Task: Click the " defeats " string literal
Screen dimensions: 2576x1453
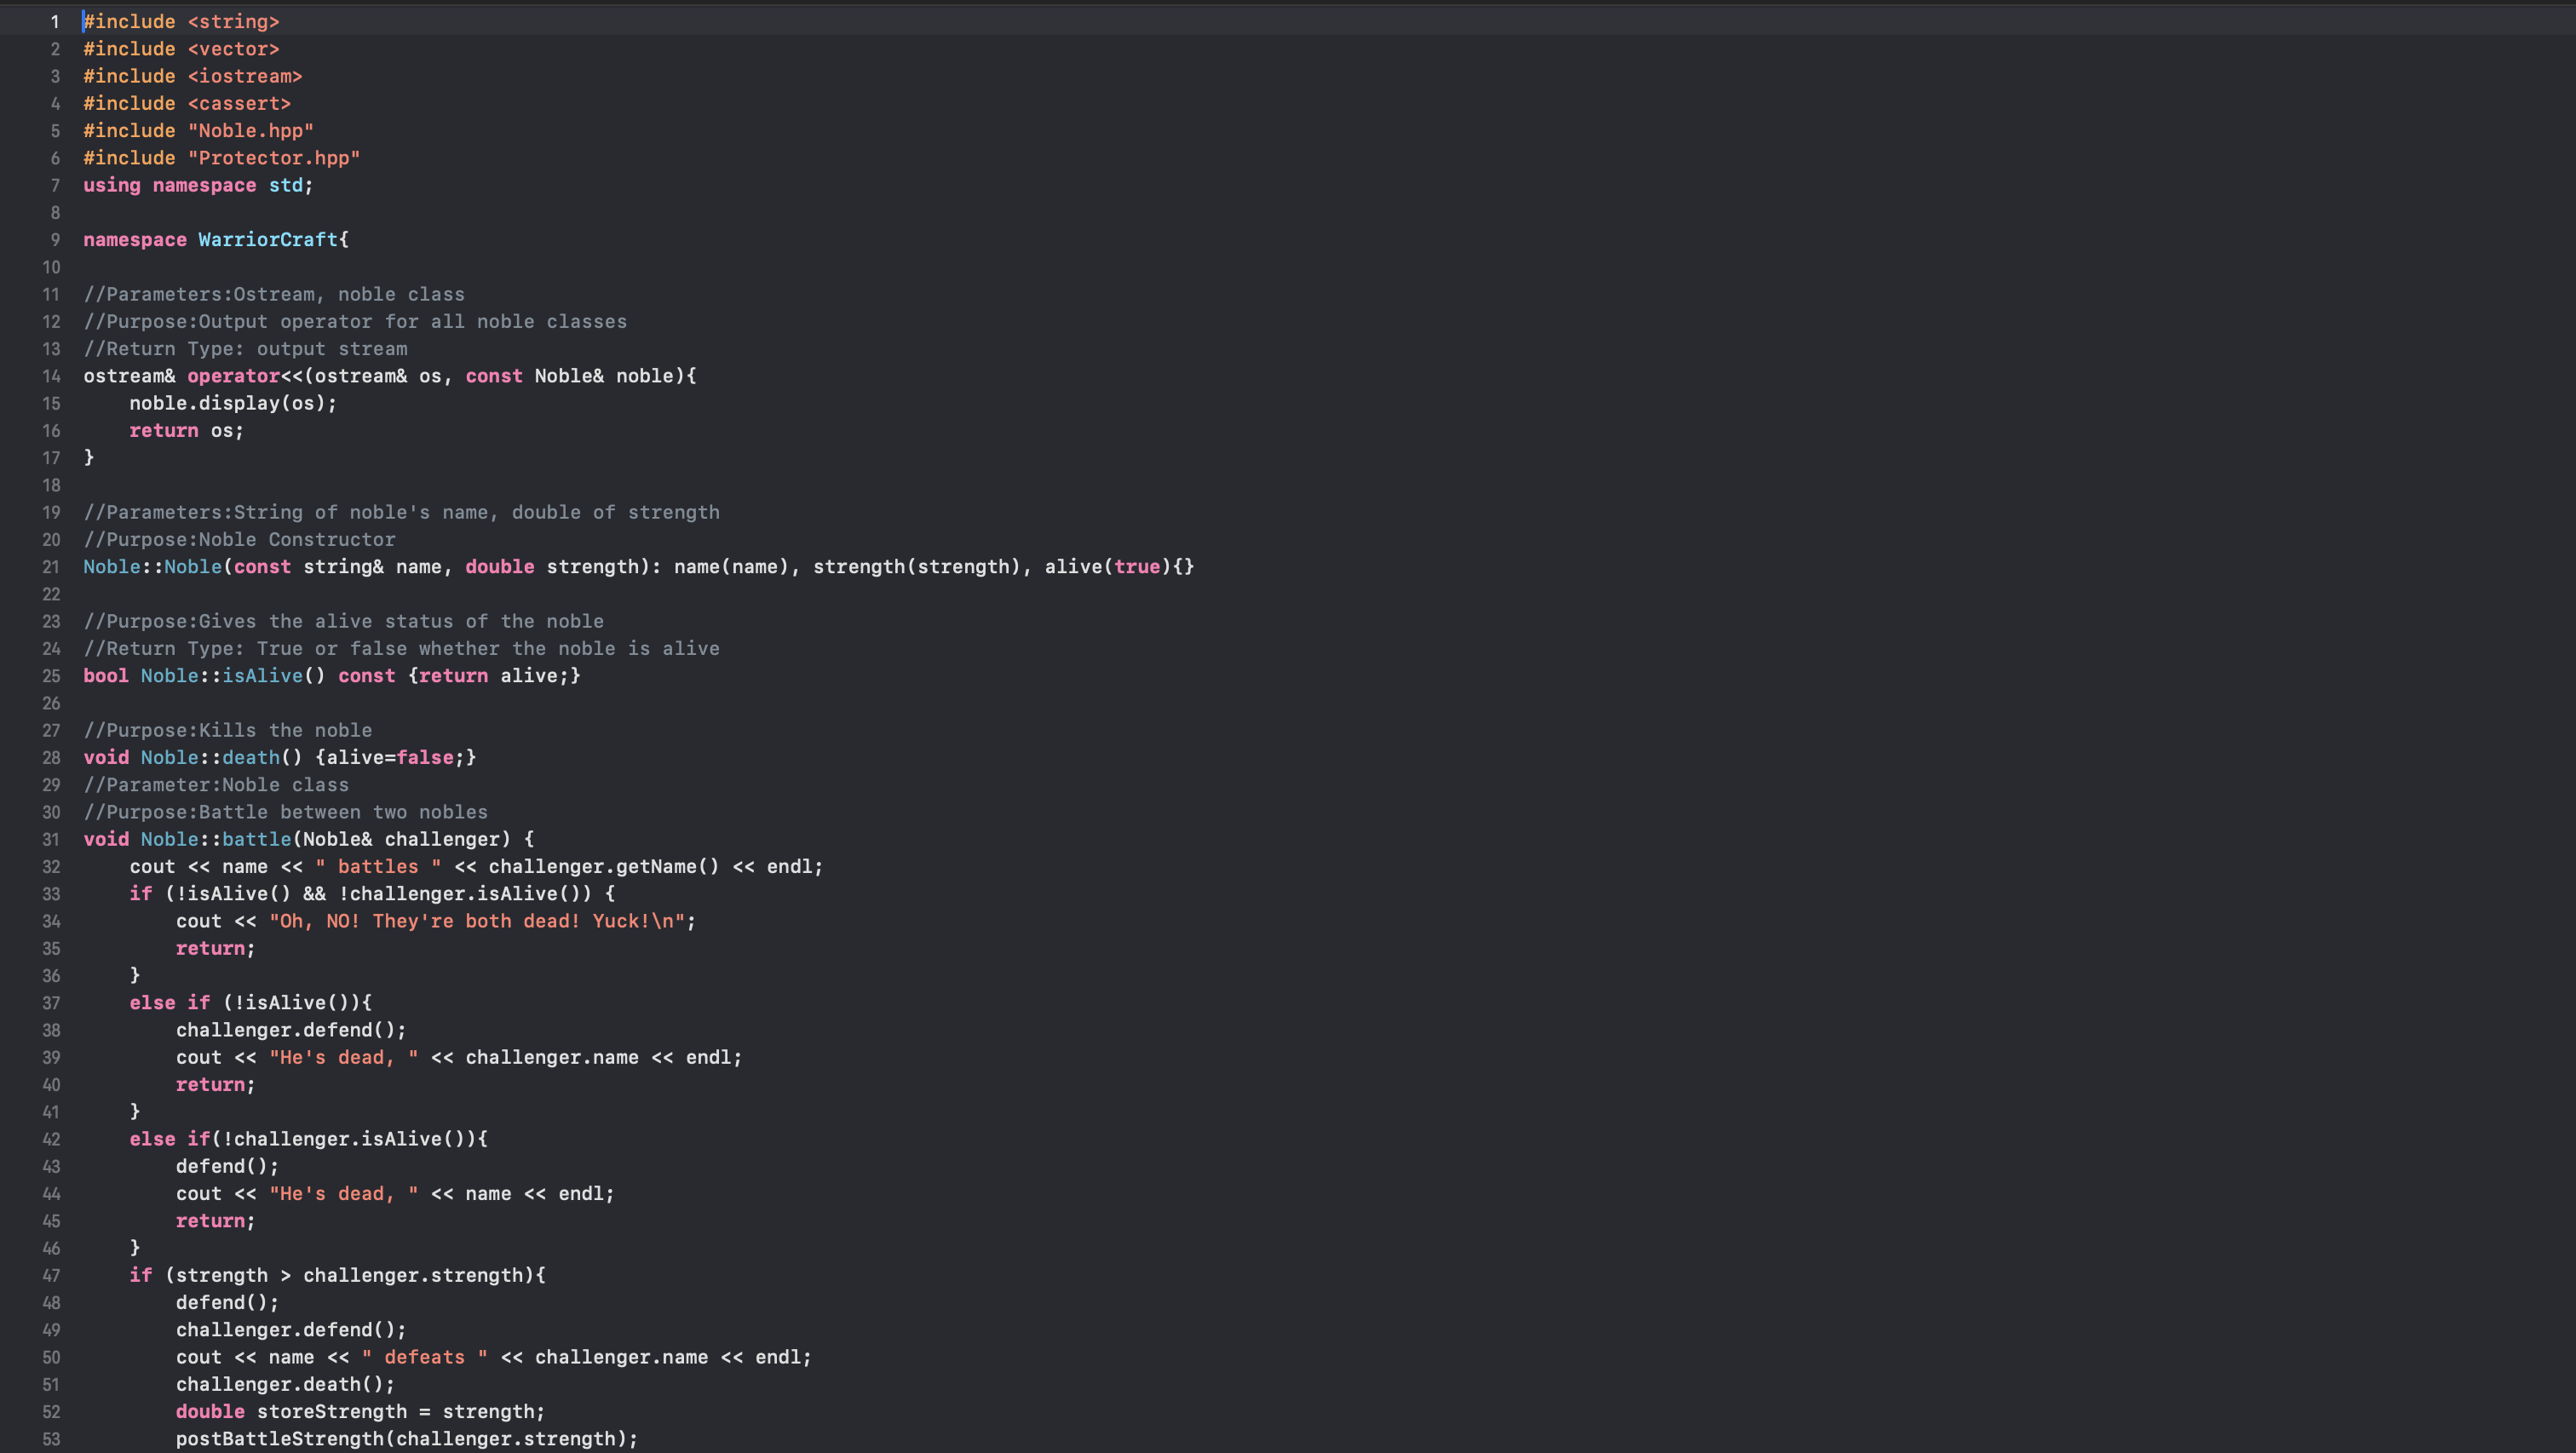Action: point(424,1357)
